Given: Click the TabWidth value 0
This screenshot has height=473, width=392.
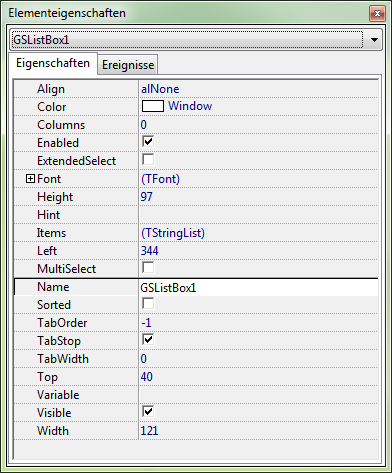Looking at the screenshot, I should click(144, 359).
